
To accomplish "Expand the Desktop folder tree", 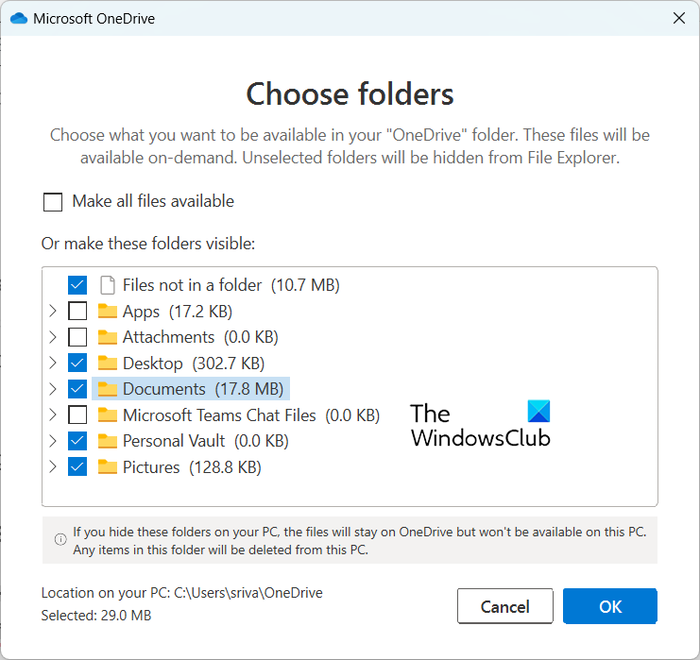I will point(53,363).
